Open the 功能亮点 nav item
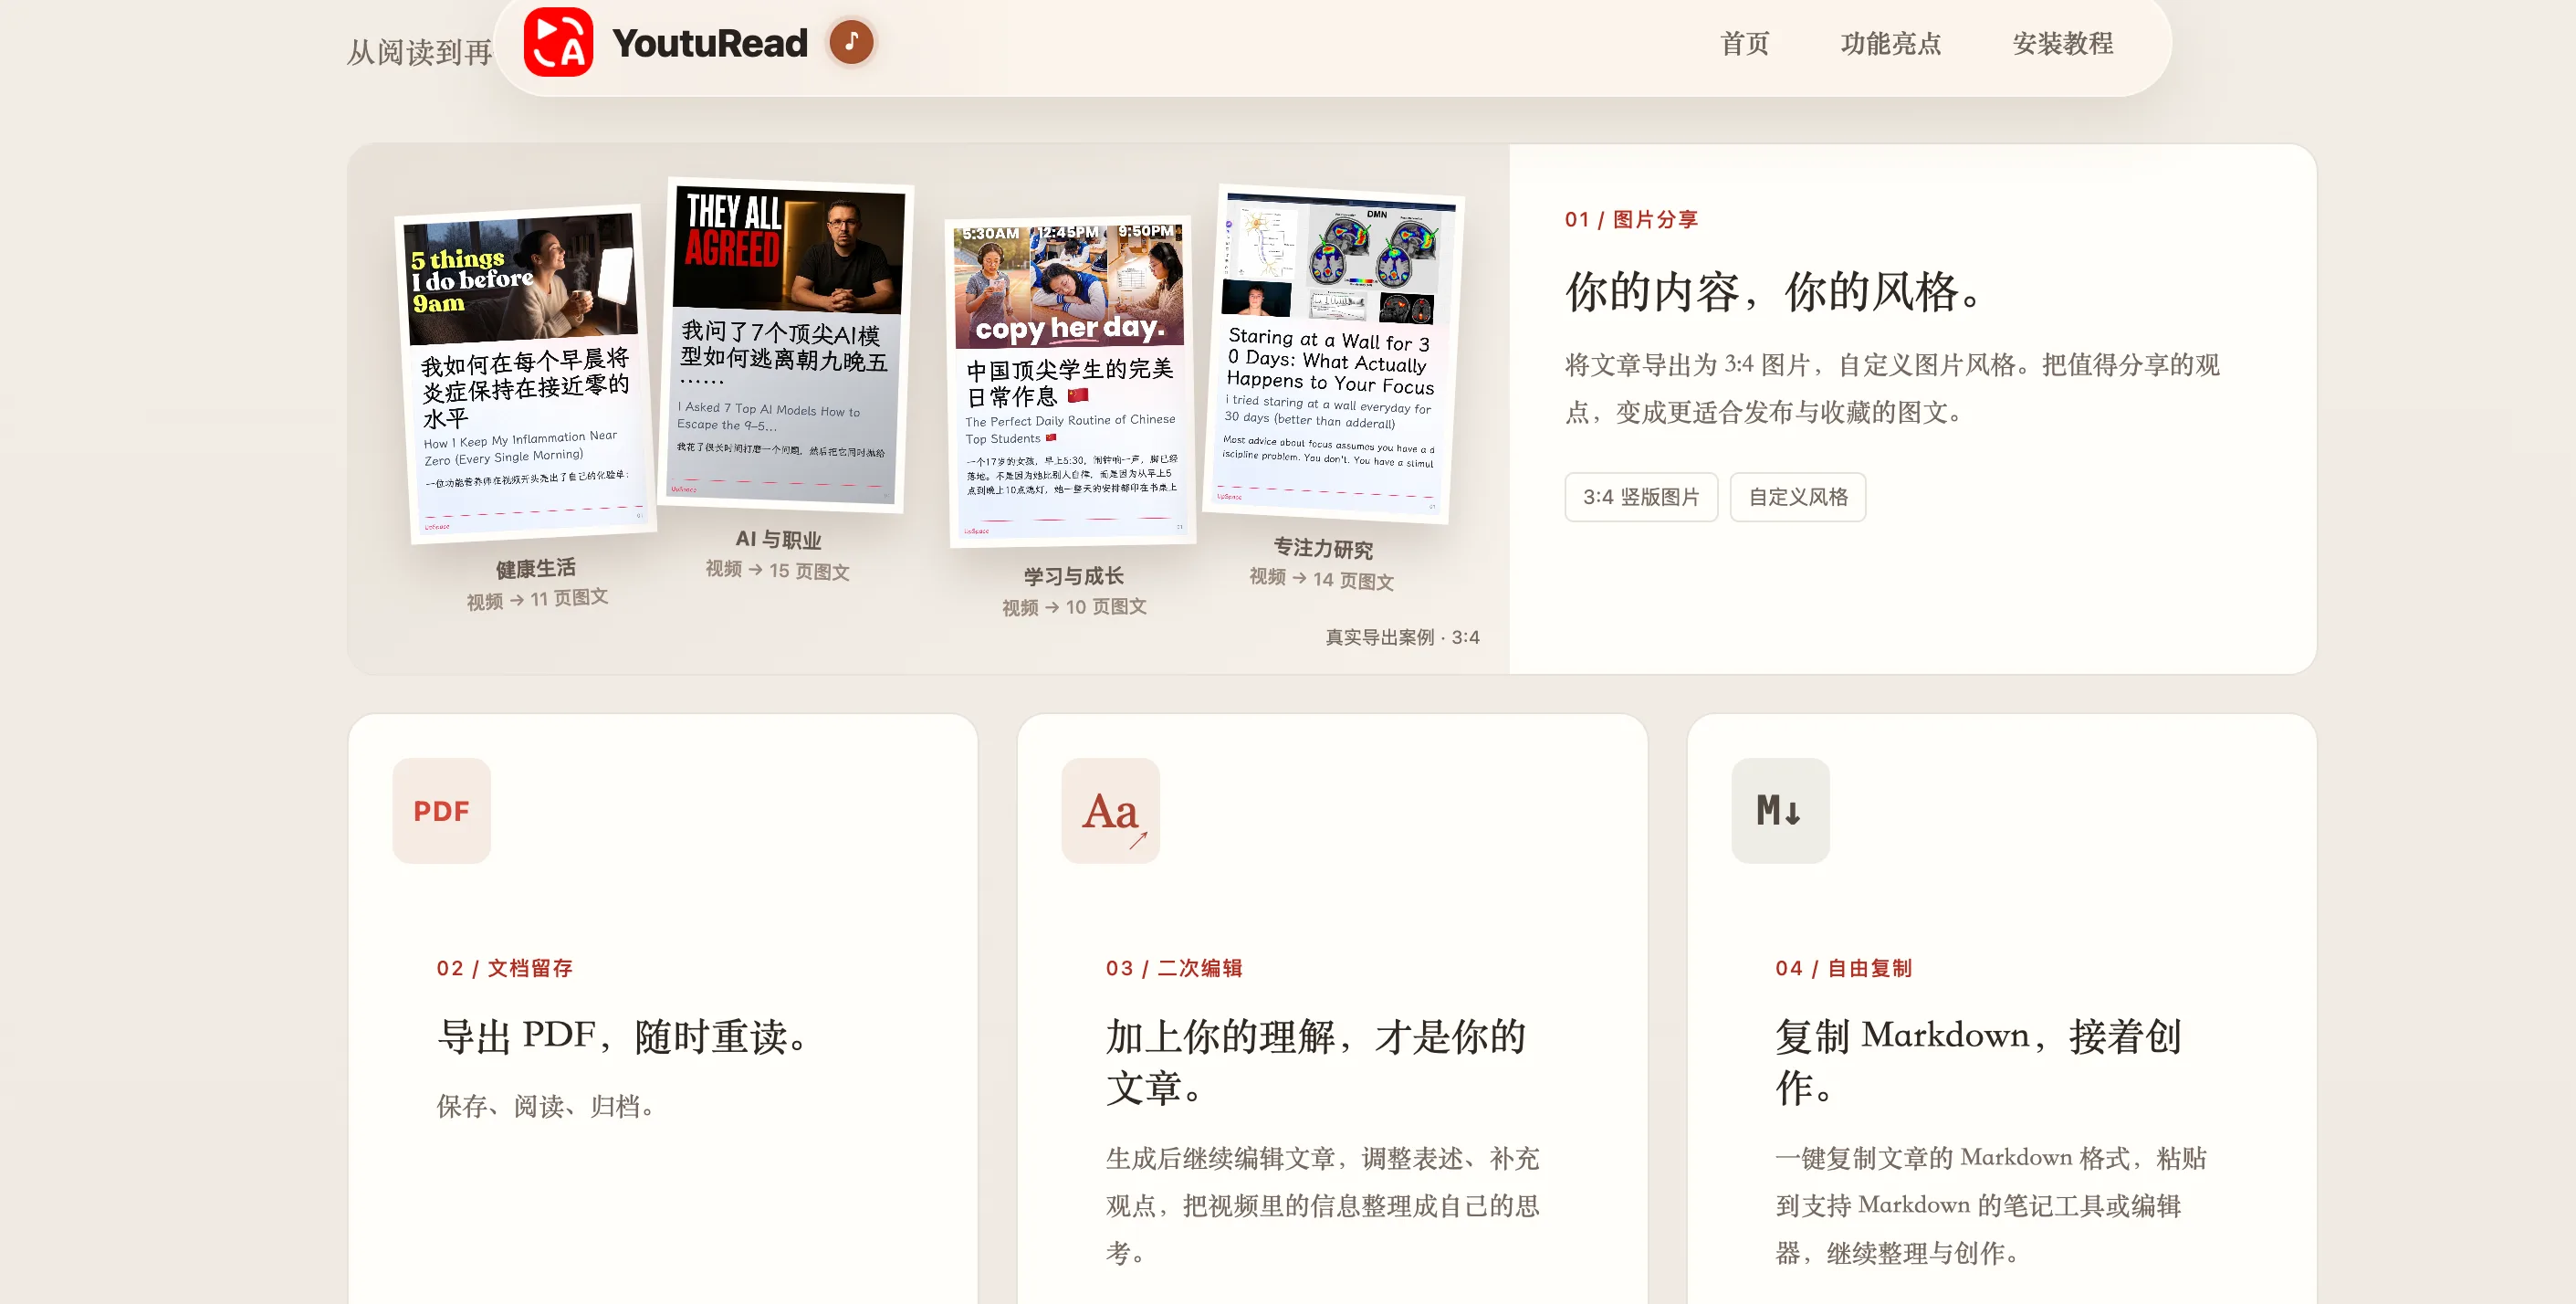Image resolution: width=2576 pixels, height=1304 pixels. click(x=1890, y=43)
